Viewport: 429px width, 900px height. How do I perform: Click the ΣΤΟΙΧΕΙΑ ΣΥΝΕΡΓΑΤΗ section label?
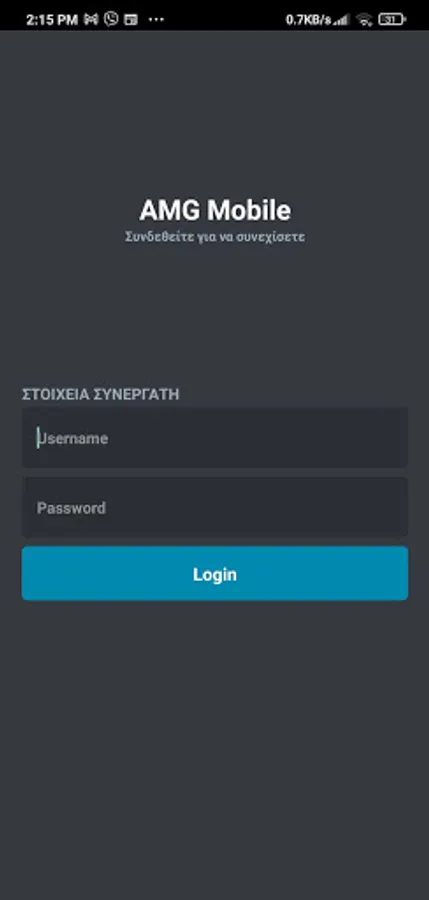[101, 394]
